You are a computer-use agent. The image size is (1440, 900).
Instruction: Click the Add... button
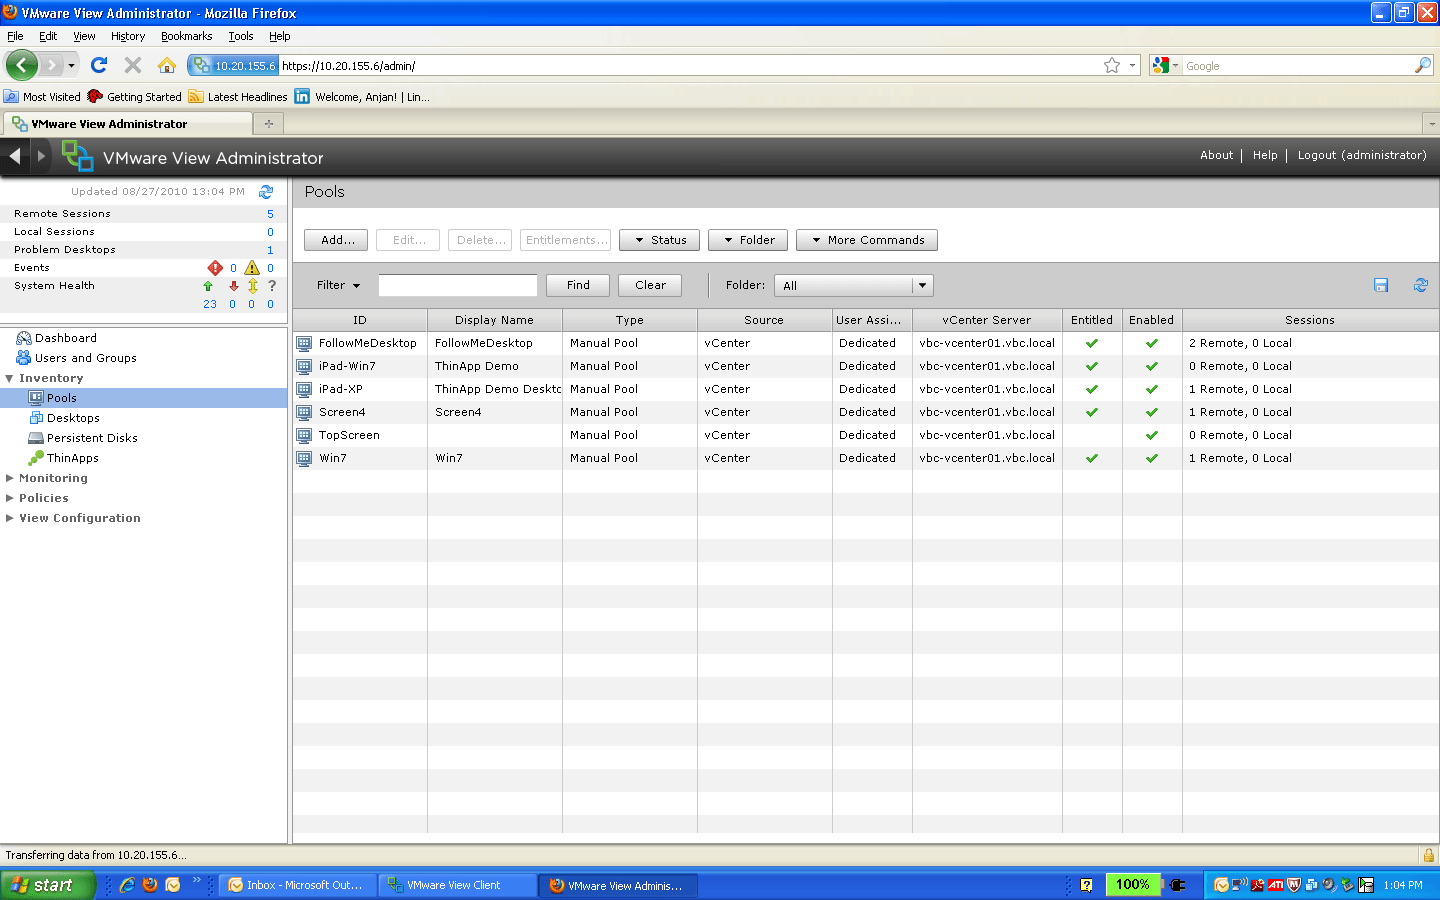click(x=336, y=240)
